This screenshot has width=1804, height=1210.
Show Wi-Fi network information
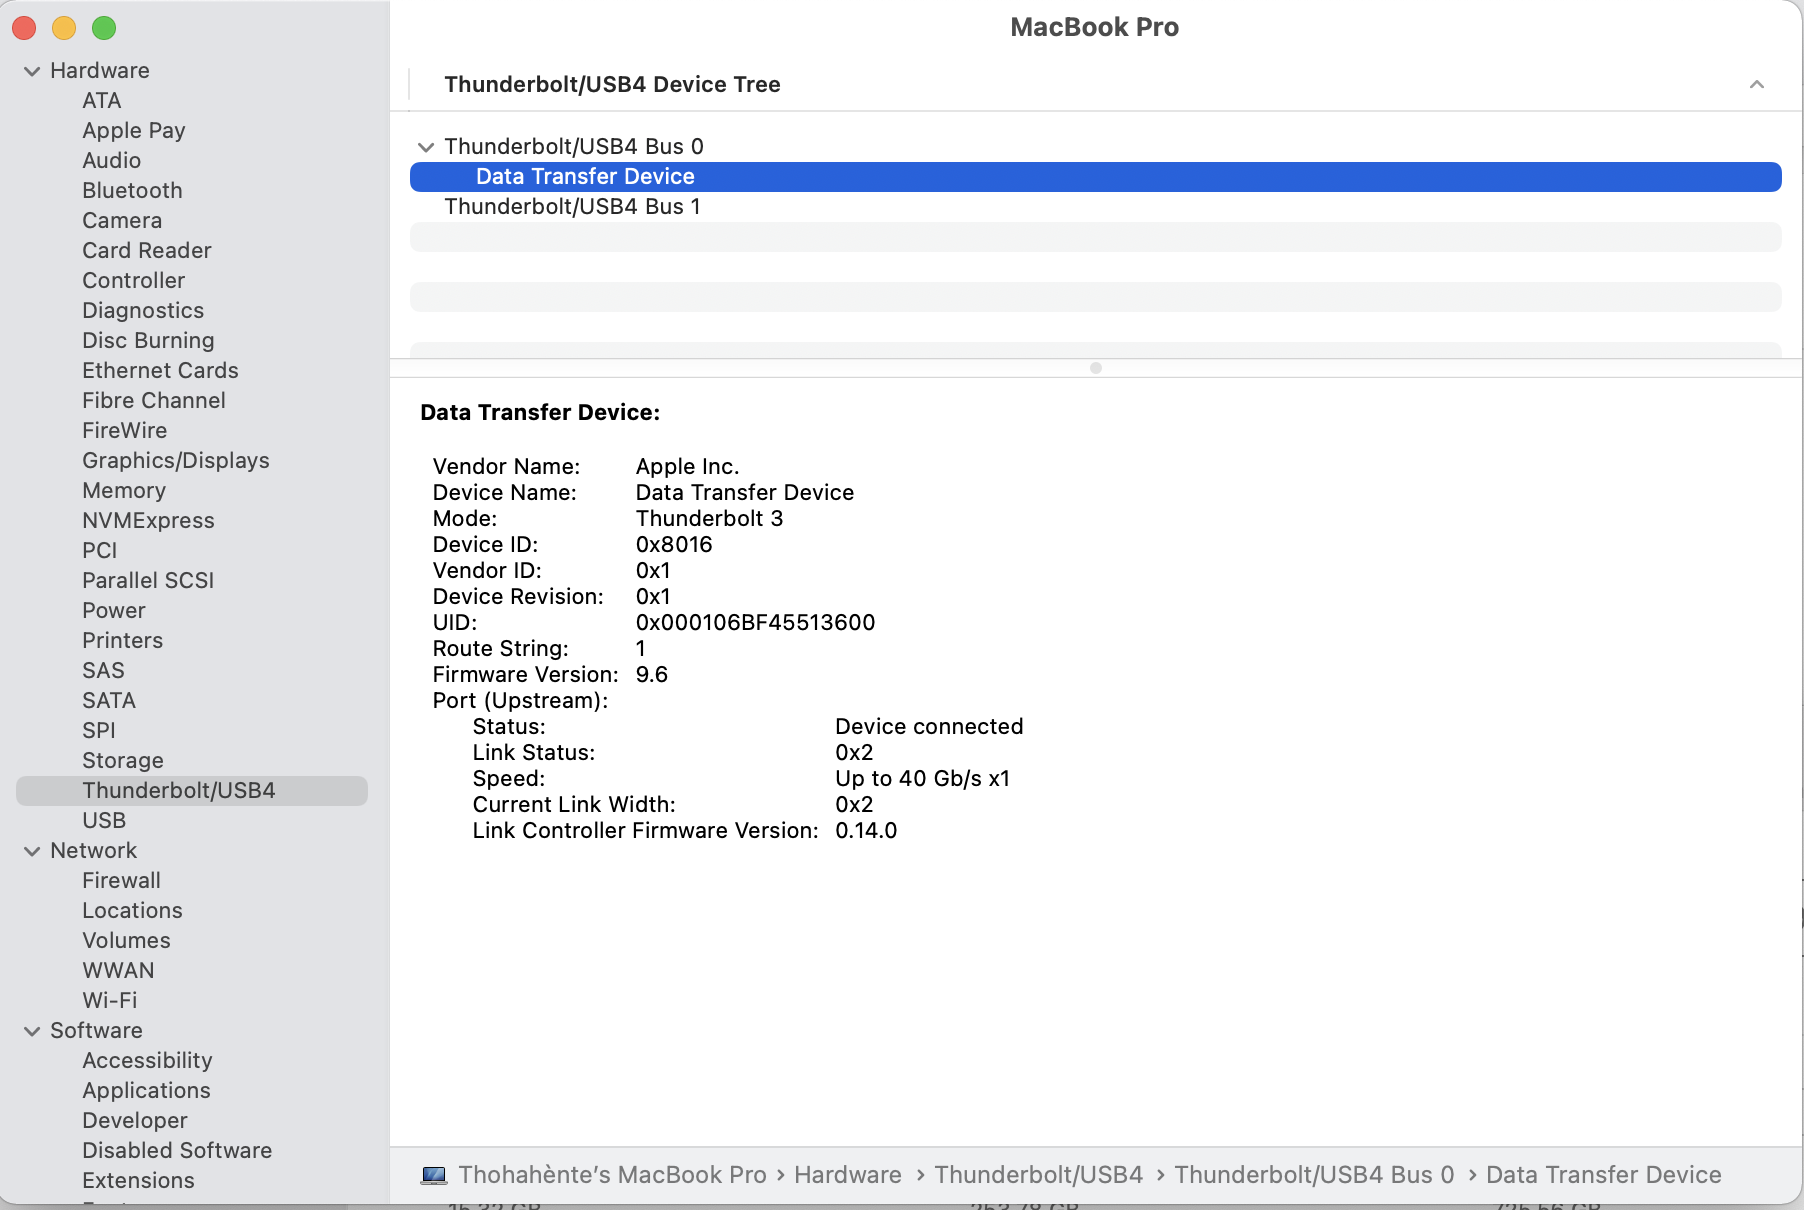[x=110, y=1001]
